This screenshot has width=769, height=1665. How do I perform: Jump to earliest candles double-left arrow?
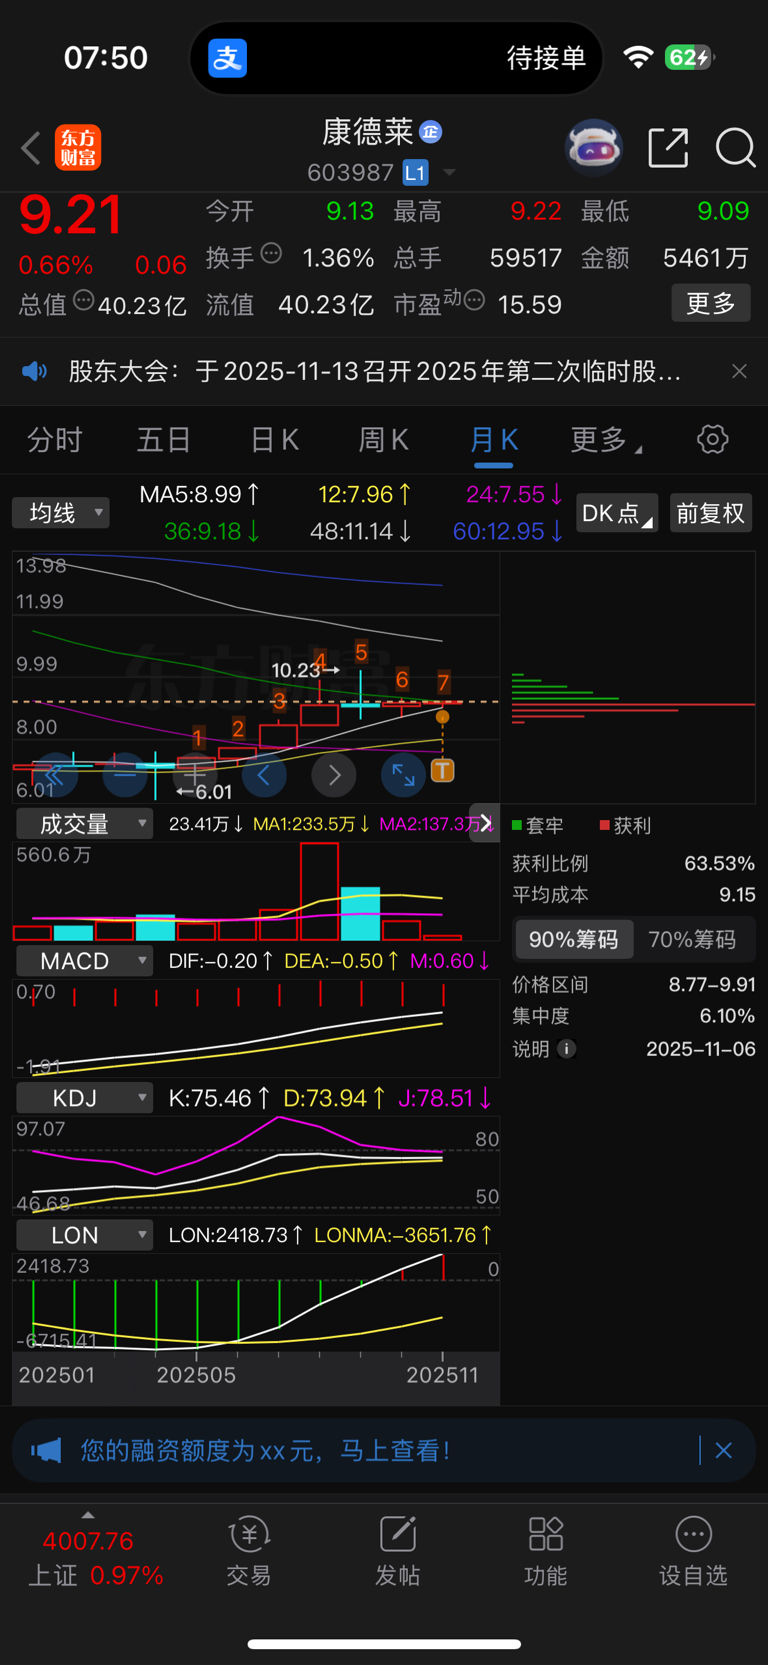54,775
